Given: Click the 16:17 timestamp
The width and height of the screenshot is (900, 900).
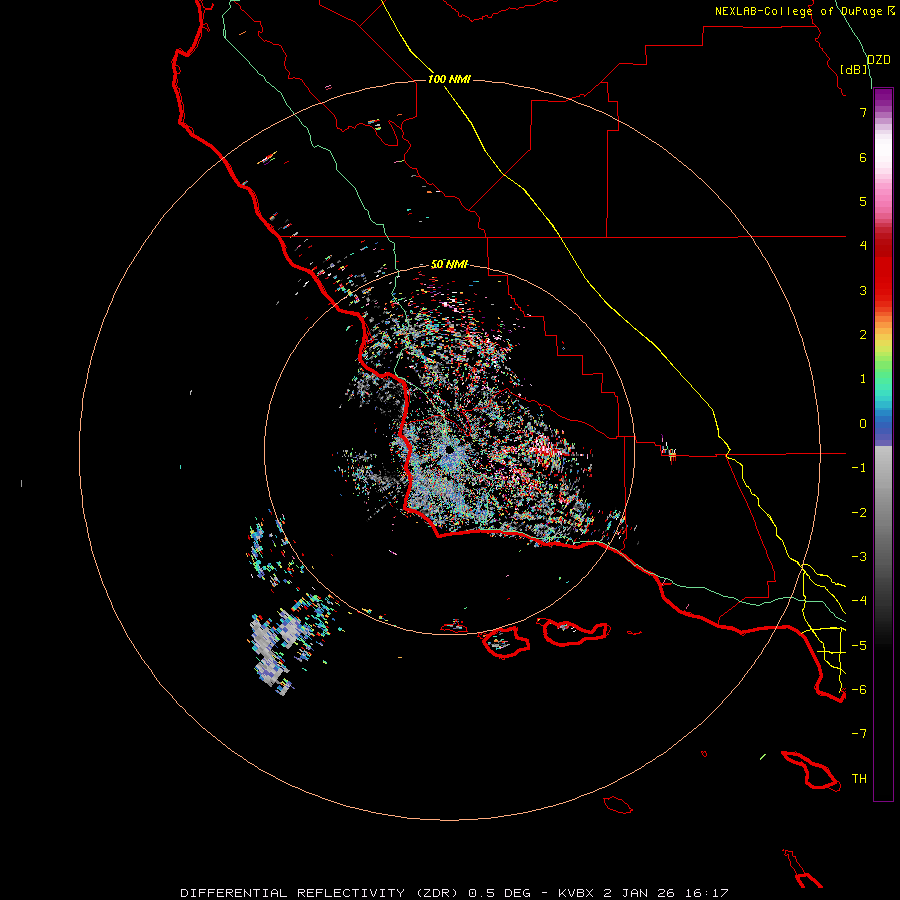Looking at the screenshot, I should [x=707, y=893].
